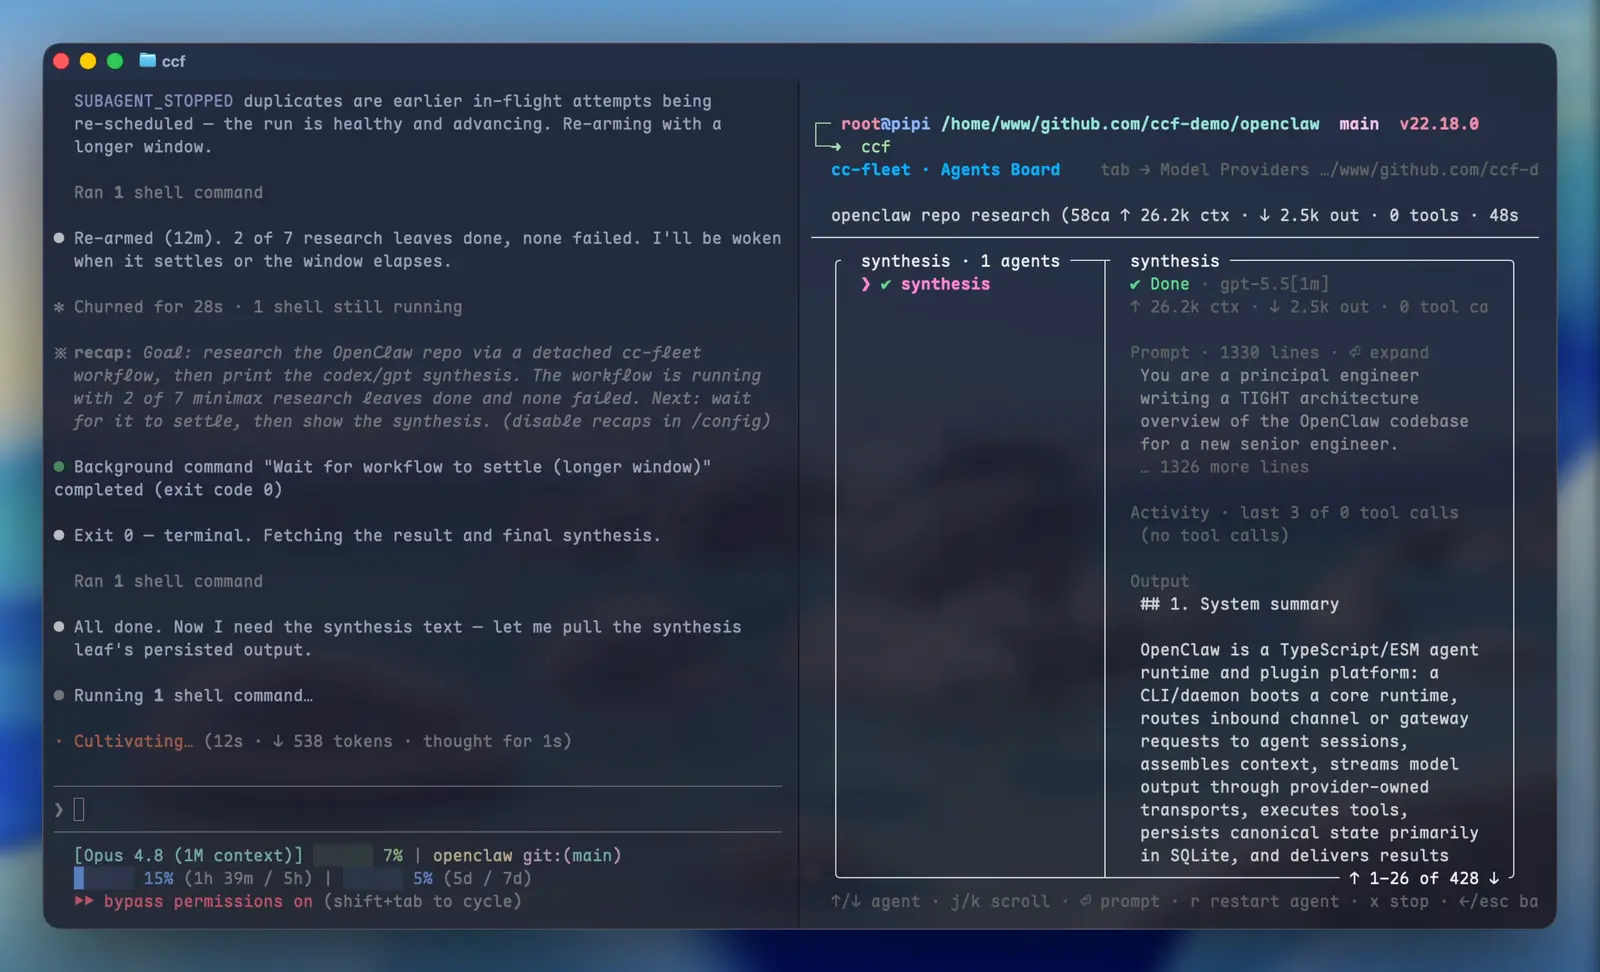
Task: Click the double-arrow icon before 'bypass permissions on'
Action: 84,901
